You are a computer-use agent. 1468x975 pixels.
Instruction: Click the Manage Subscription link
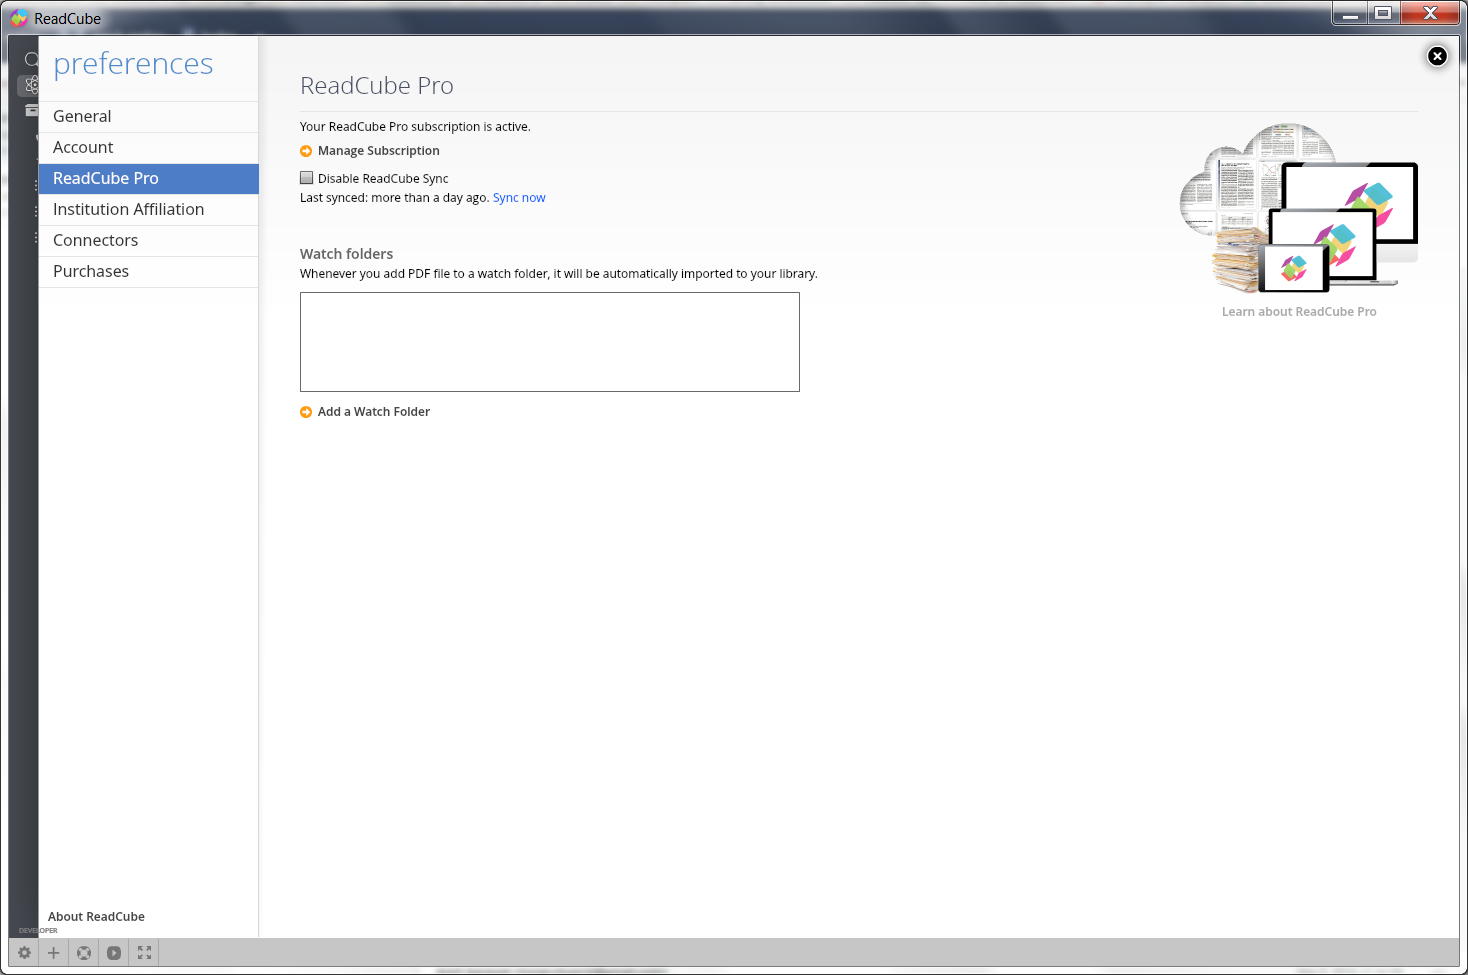tap(378, 151)
